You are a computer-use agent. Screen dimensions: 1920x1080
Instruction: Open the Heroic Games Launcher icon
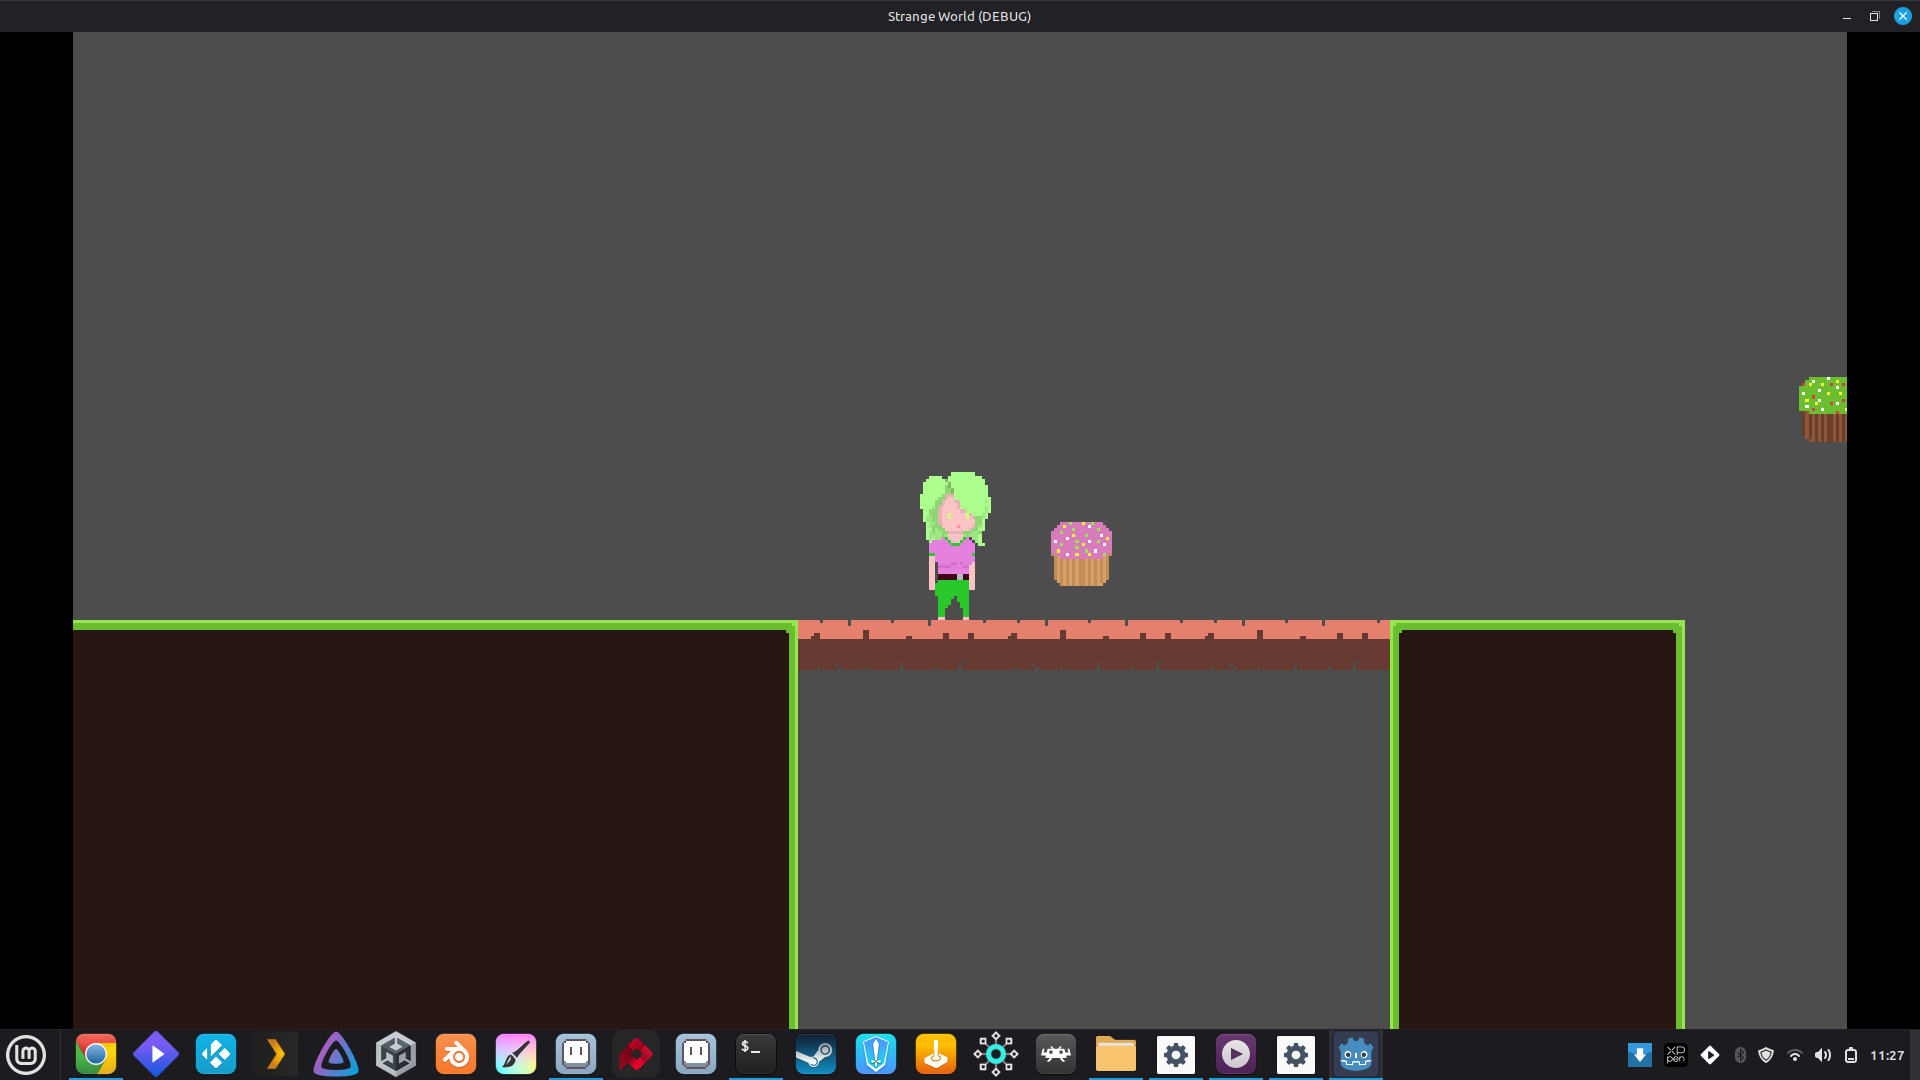876,1055
